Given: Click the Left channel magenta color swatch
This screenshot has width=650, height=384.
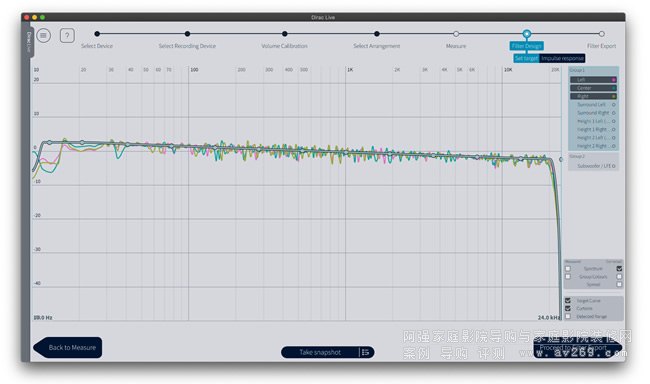Looking at the screenshot, I should click(x=614, y=80).
